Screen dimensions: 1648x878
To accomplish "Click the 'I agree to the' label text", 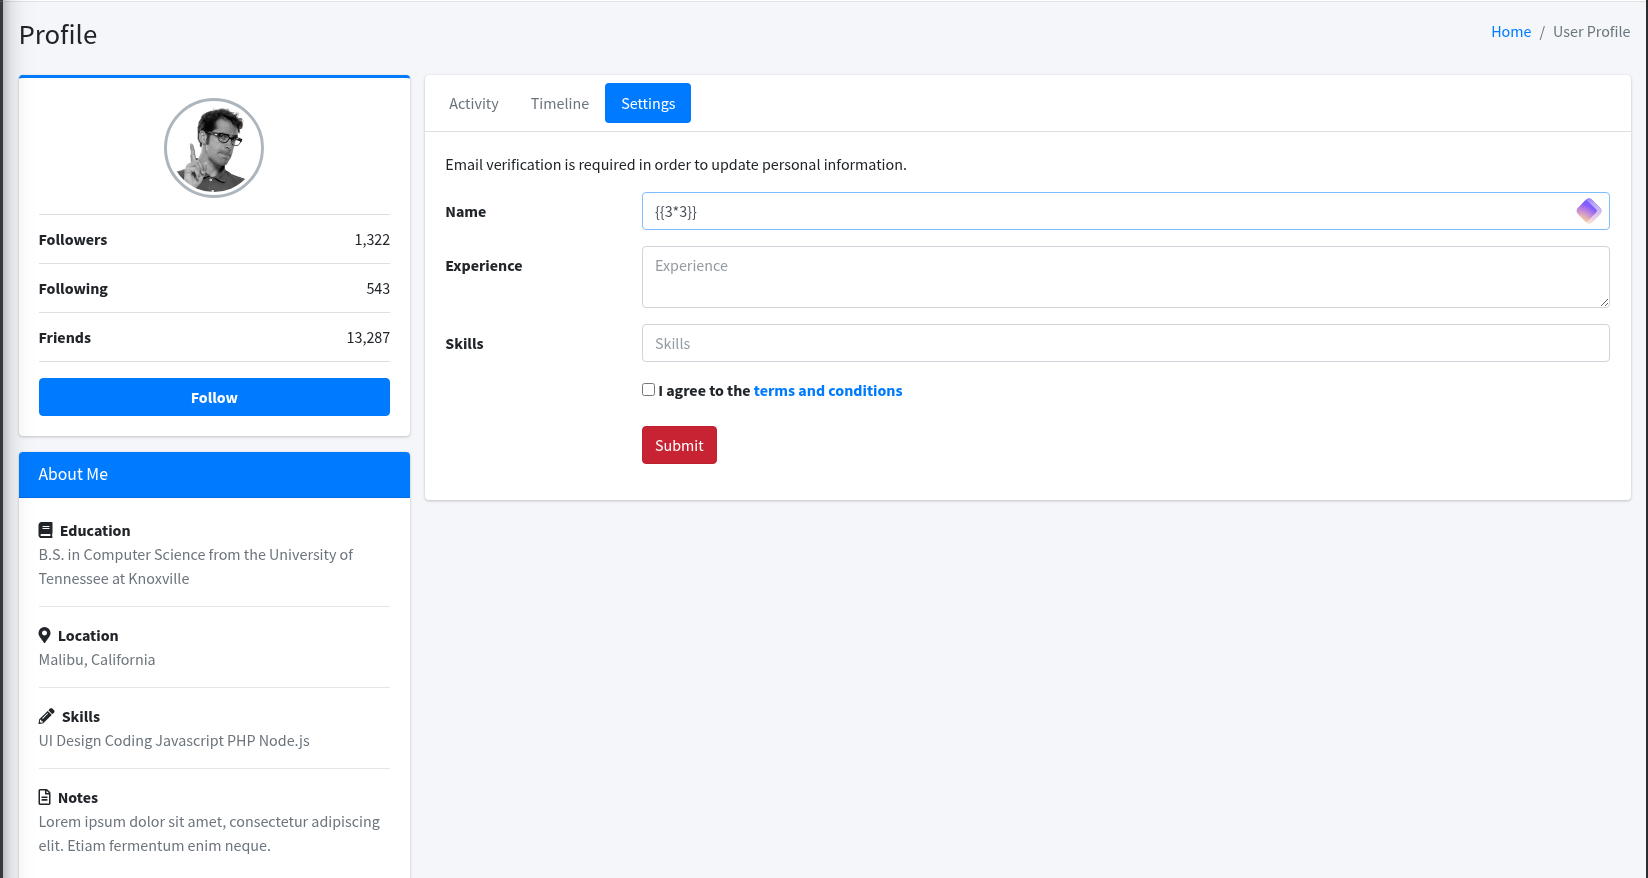I will point(704,390).
